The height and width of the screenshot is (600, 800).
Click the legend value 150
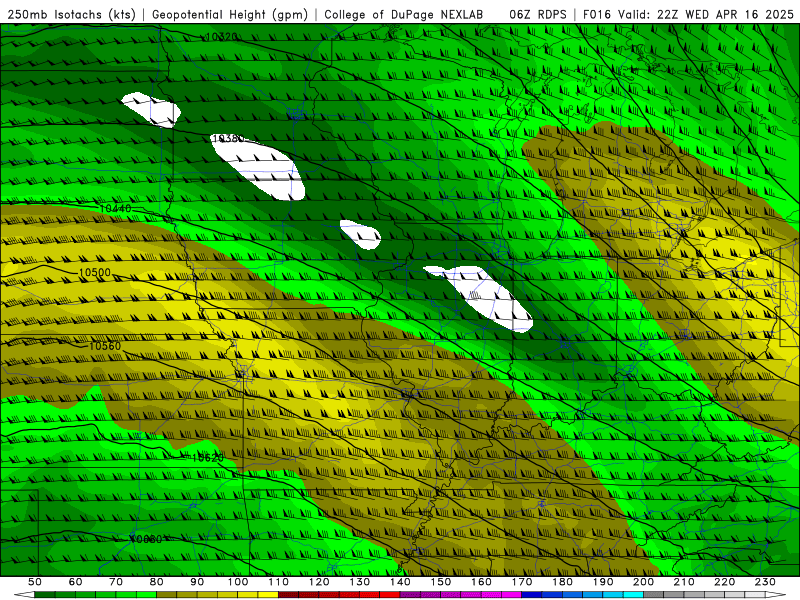[441, 582]
